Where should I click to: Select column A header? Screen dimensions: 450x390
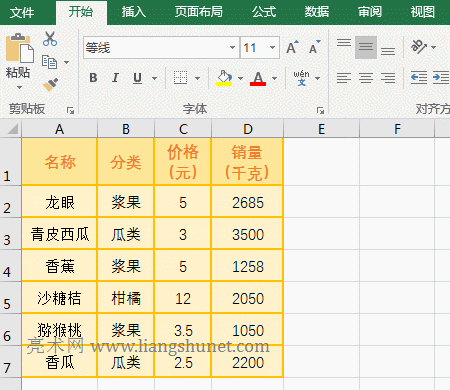(59, 129)
